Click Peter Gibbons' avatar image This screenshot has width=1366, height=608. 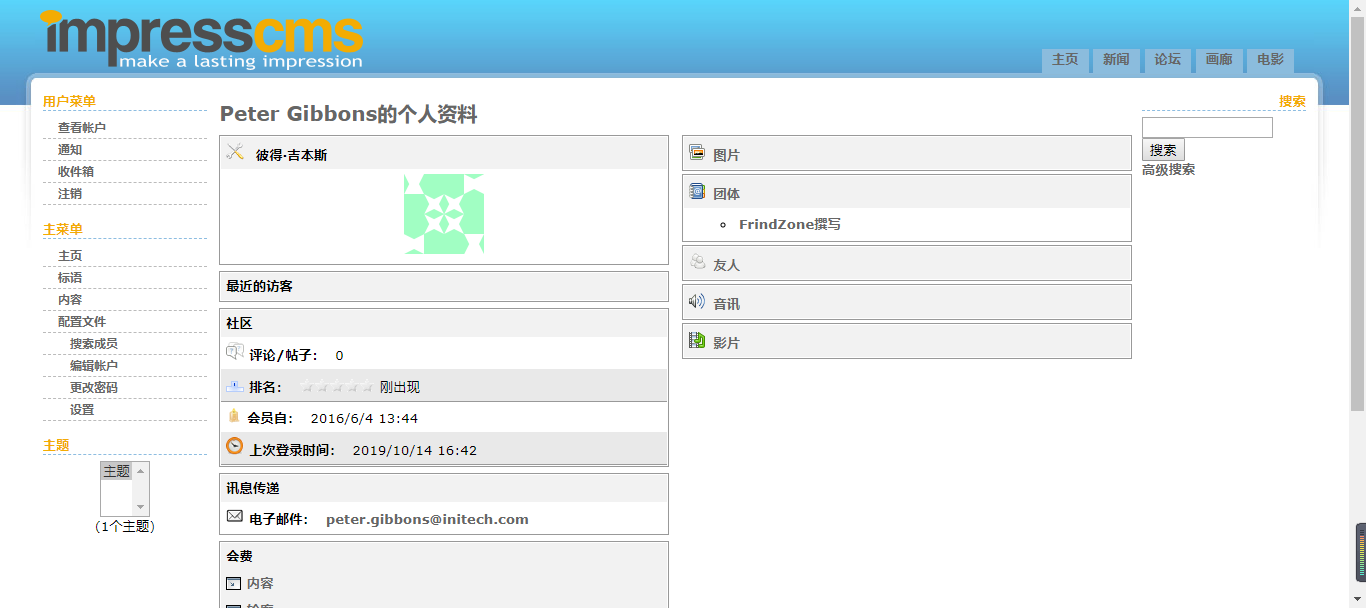[444, 213]
